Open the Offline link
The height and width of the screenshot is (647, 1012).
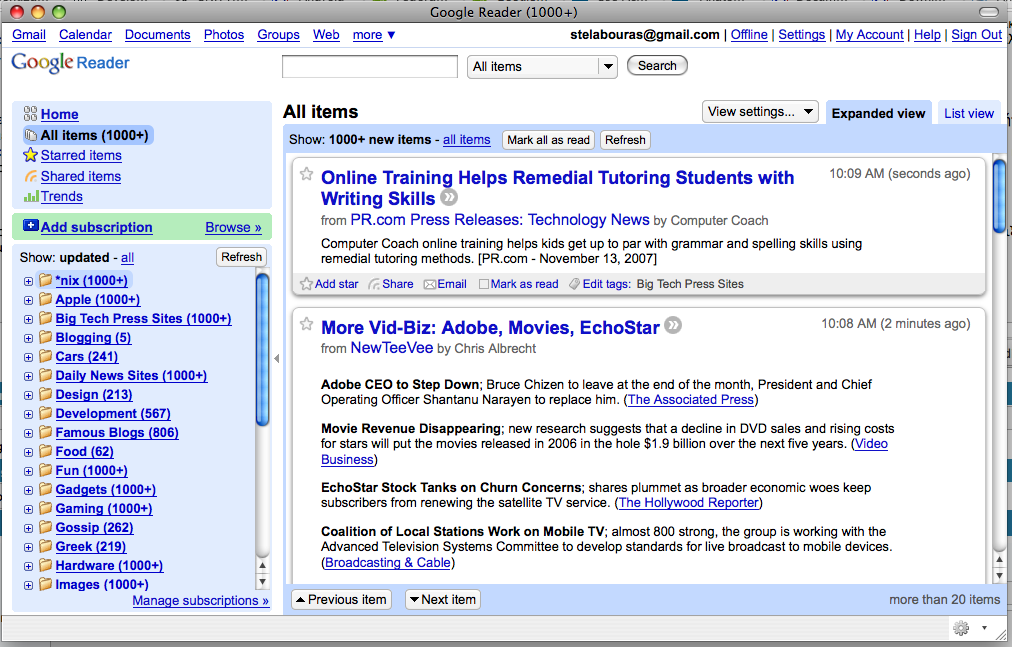point(749,35)
